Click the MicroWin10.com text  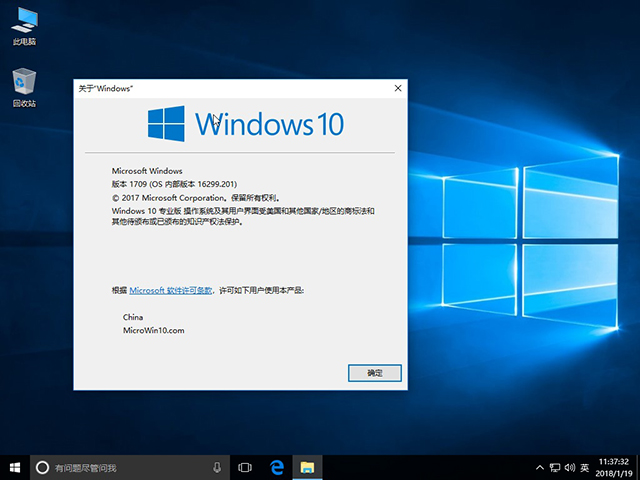153,331
